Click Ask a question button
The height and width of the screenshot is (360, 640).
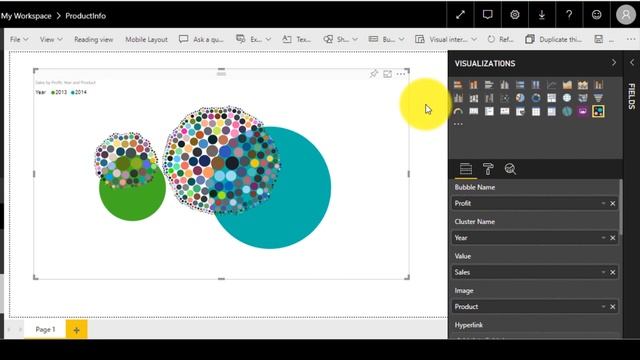201,39
